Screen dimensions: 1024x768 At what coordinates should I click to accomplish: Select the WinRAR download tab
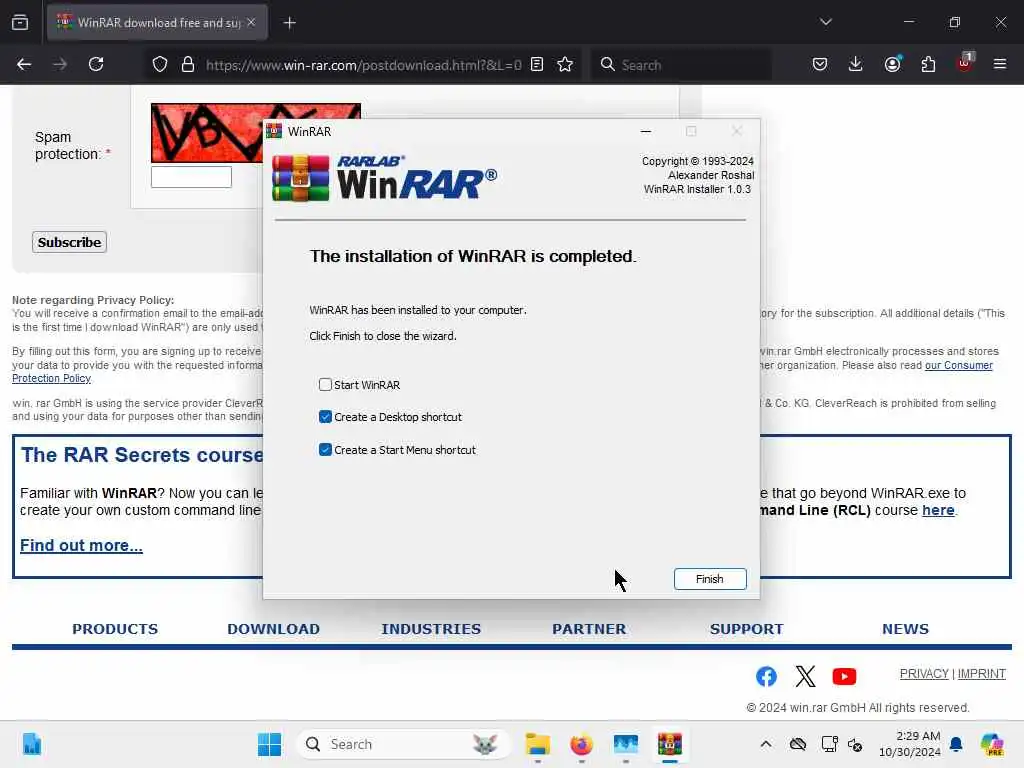pos(157,22)
